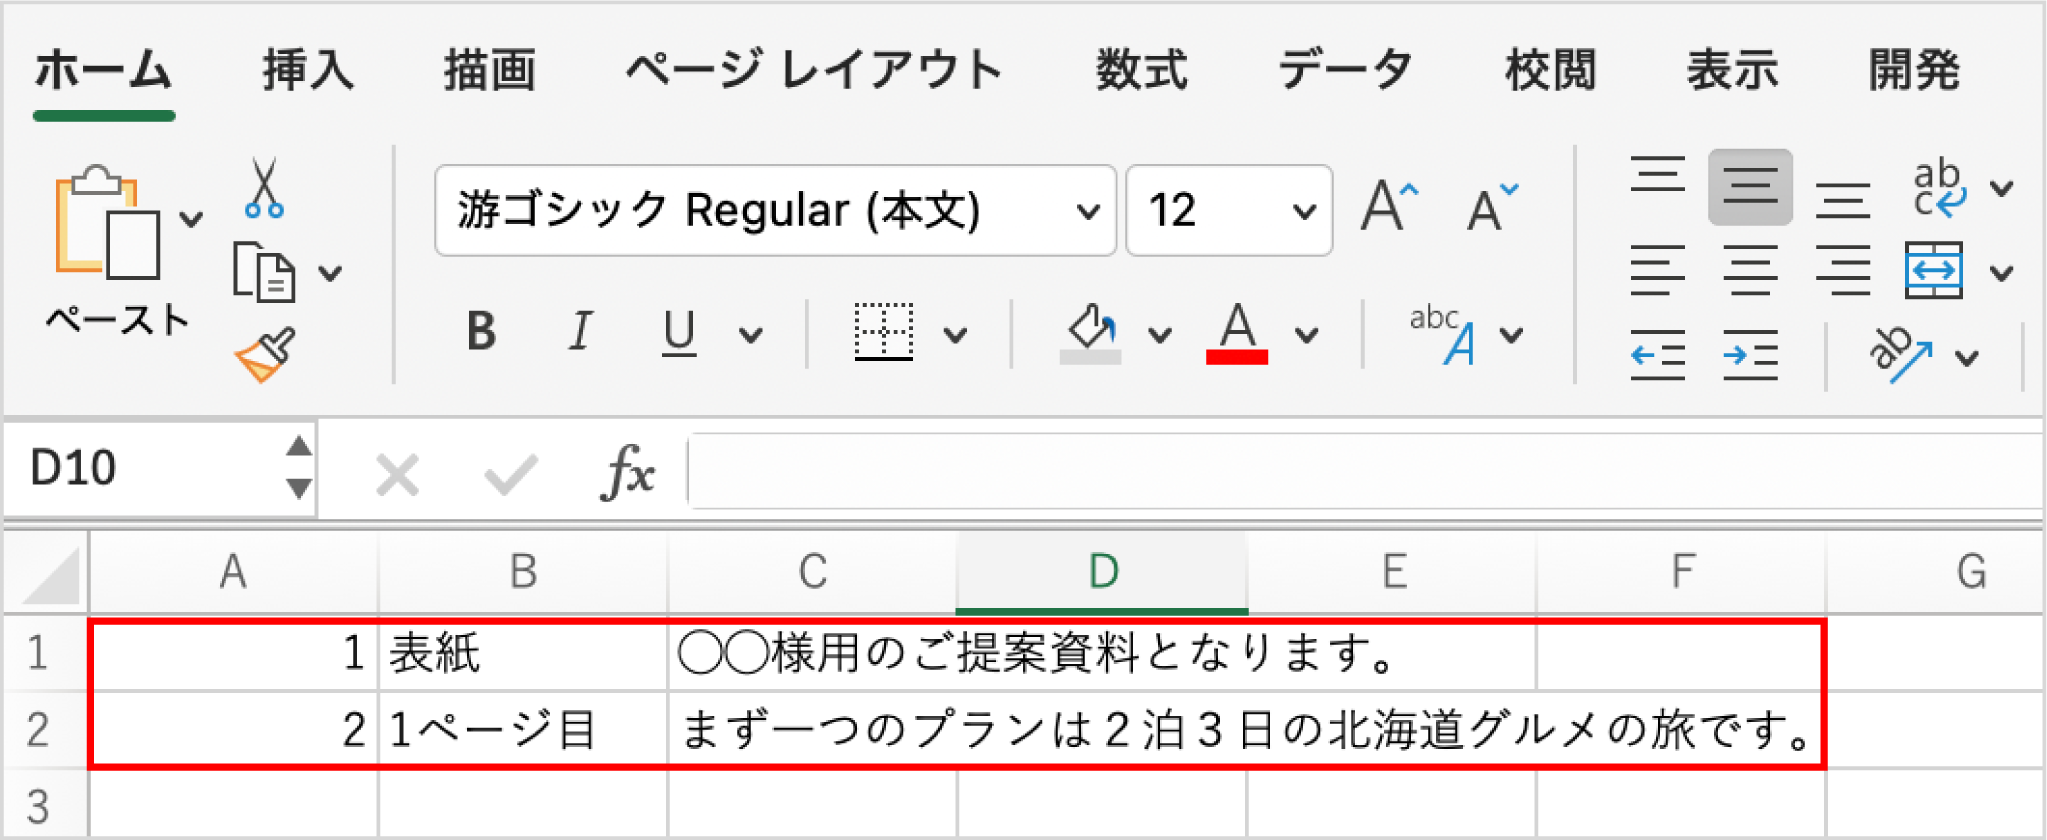Open the データ tab
This screenshot has width=2047, height=840.
coord(1346,70)
